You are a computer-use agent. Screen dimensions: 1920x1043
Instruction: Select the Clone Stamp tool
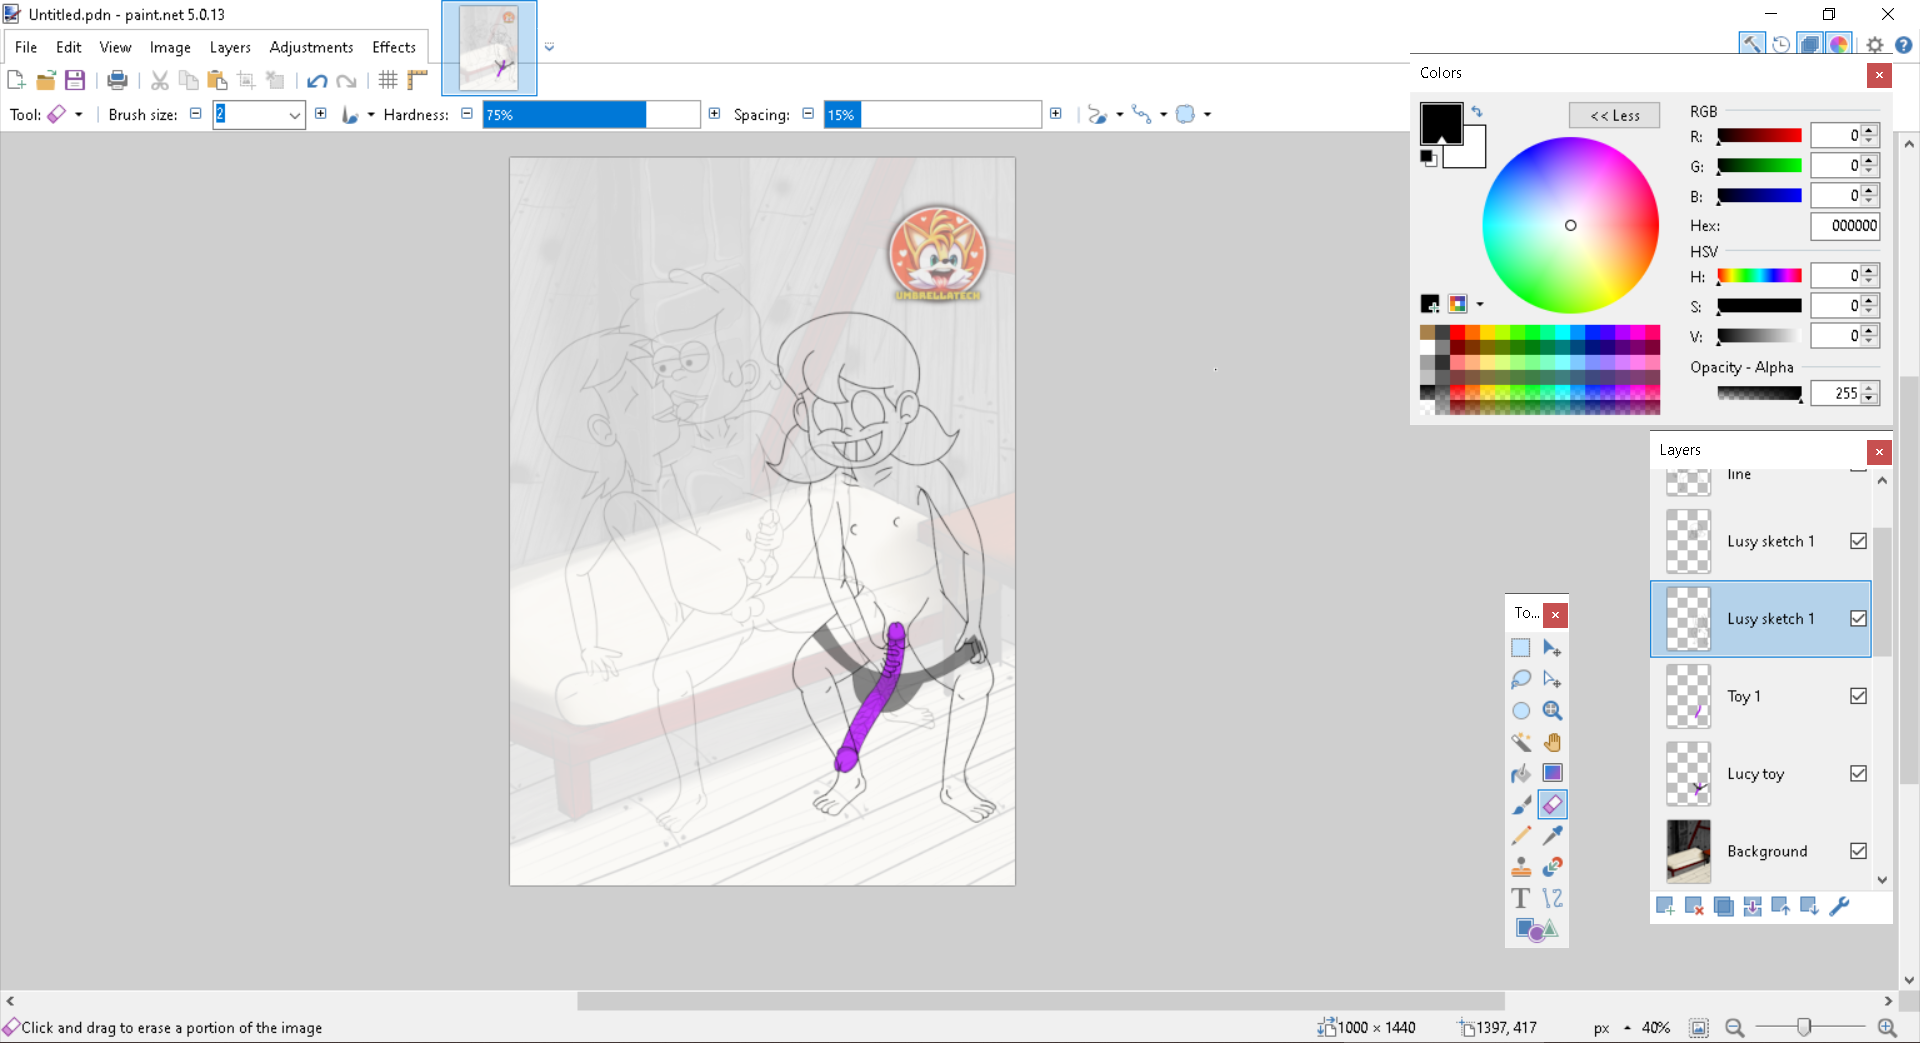point(1521,866)
